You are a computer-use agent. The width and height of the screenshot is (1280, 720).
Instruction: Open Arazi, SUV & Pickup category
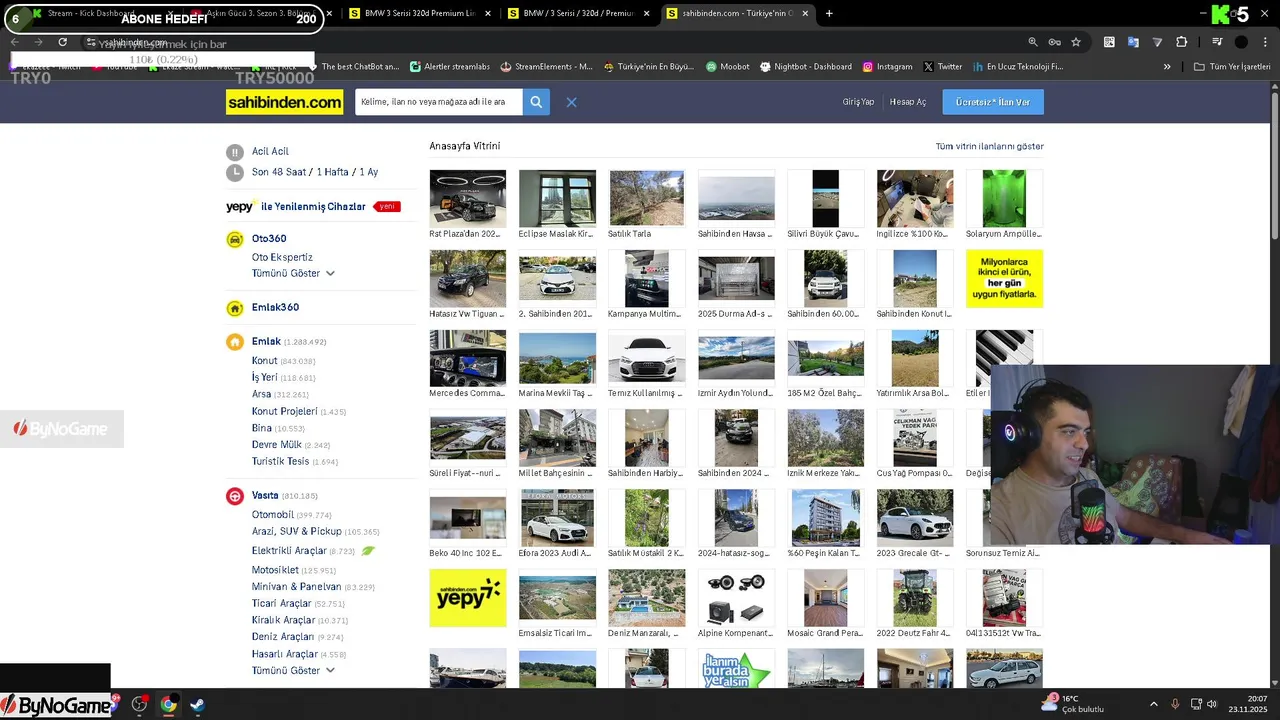pos(297,532)
